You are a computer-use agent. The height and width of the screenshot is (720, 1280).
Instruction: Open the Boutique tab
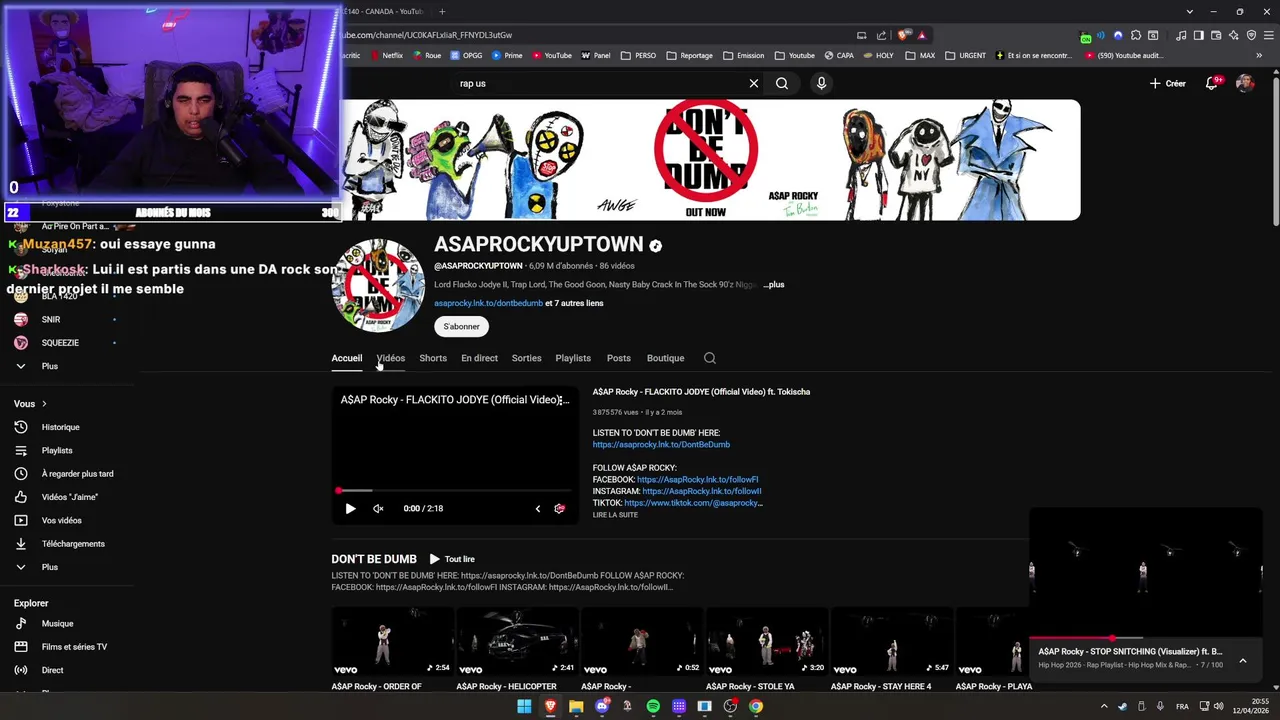click(665, 358)
